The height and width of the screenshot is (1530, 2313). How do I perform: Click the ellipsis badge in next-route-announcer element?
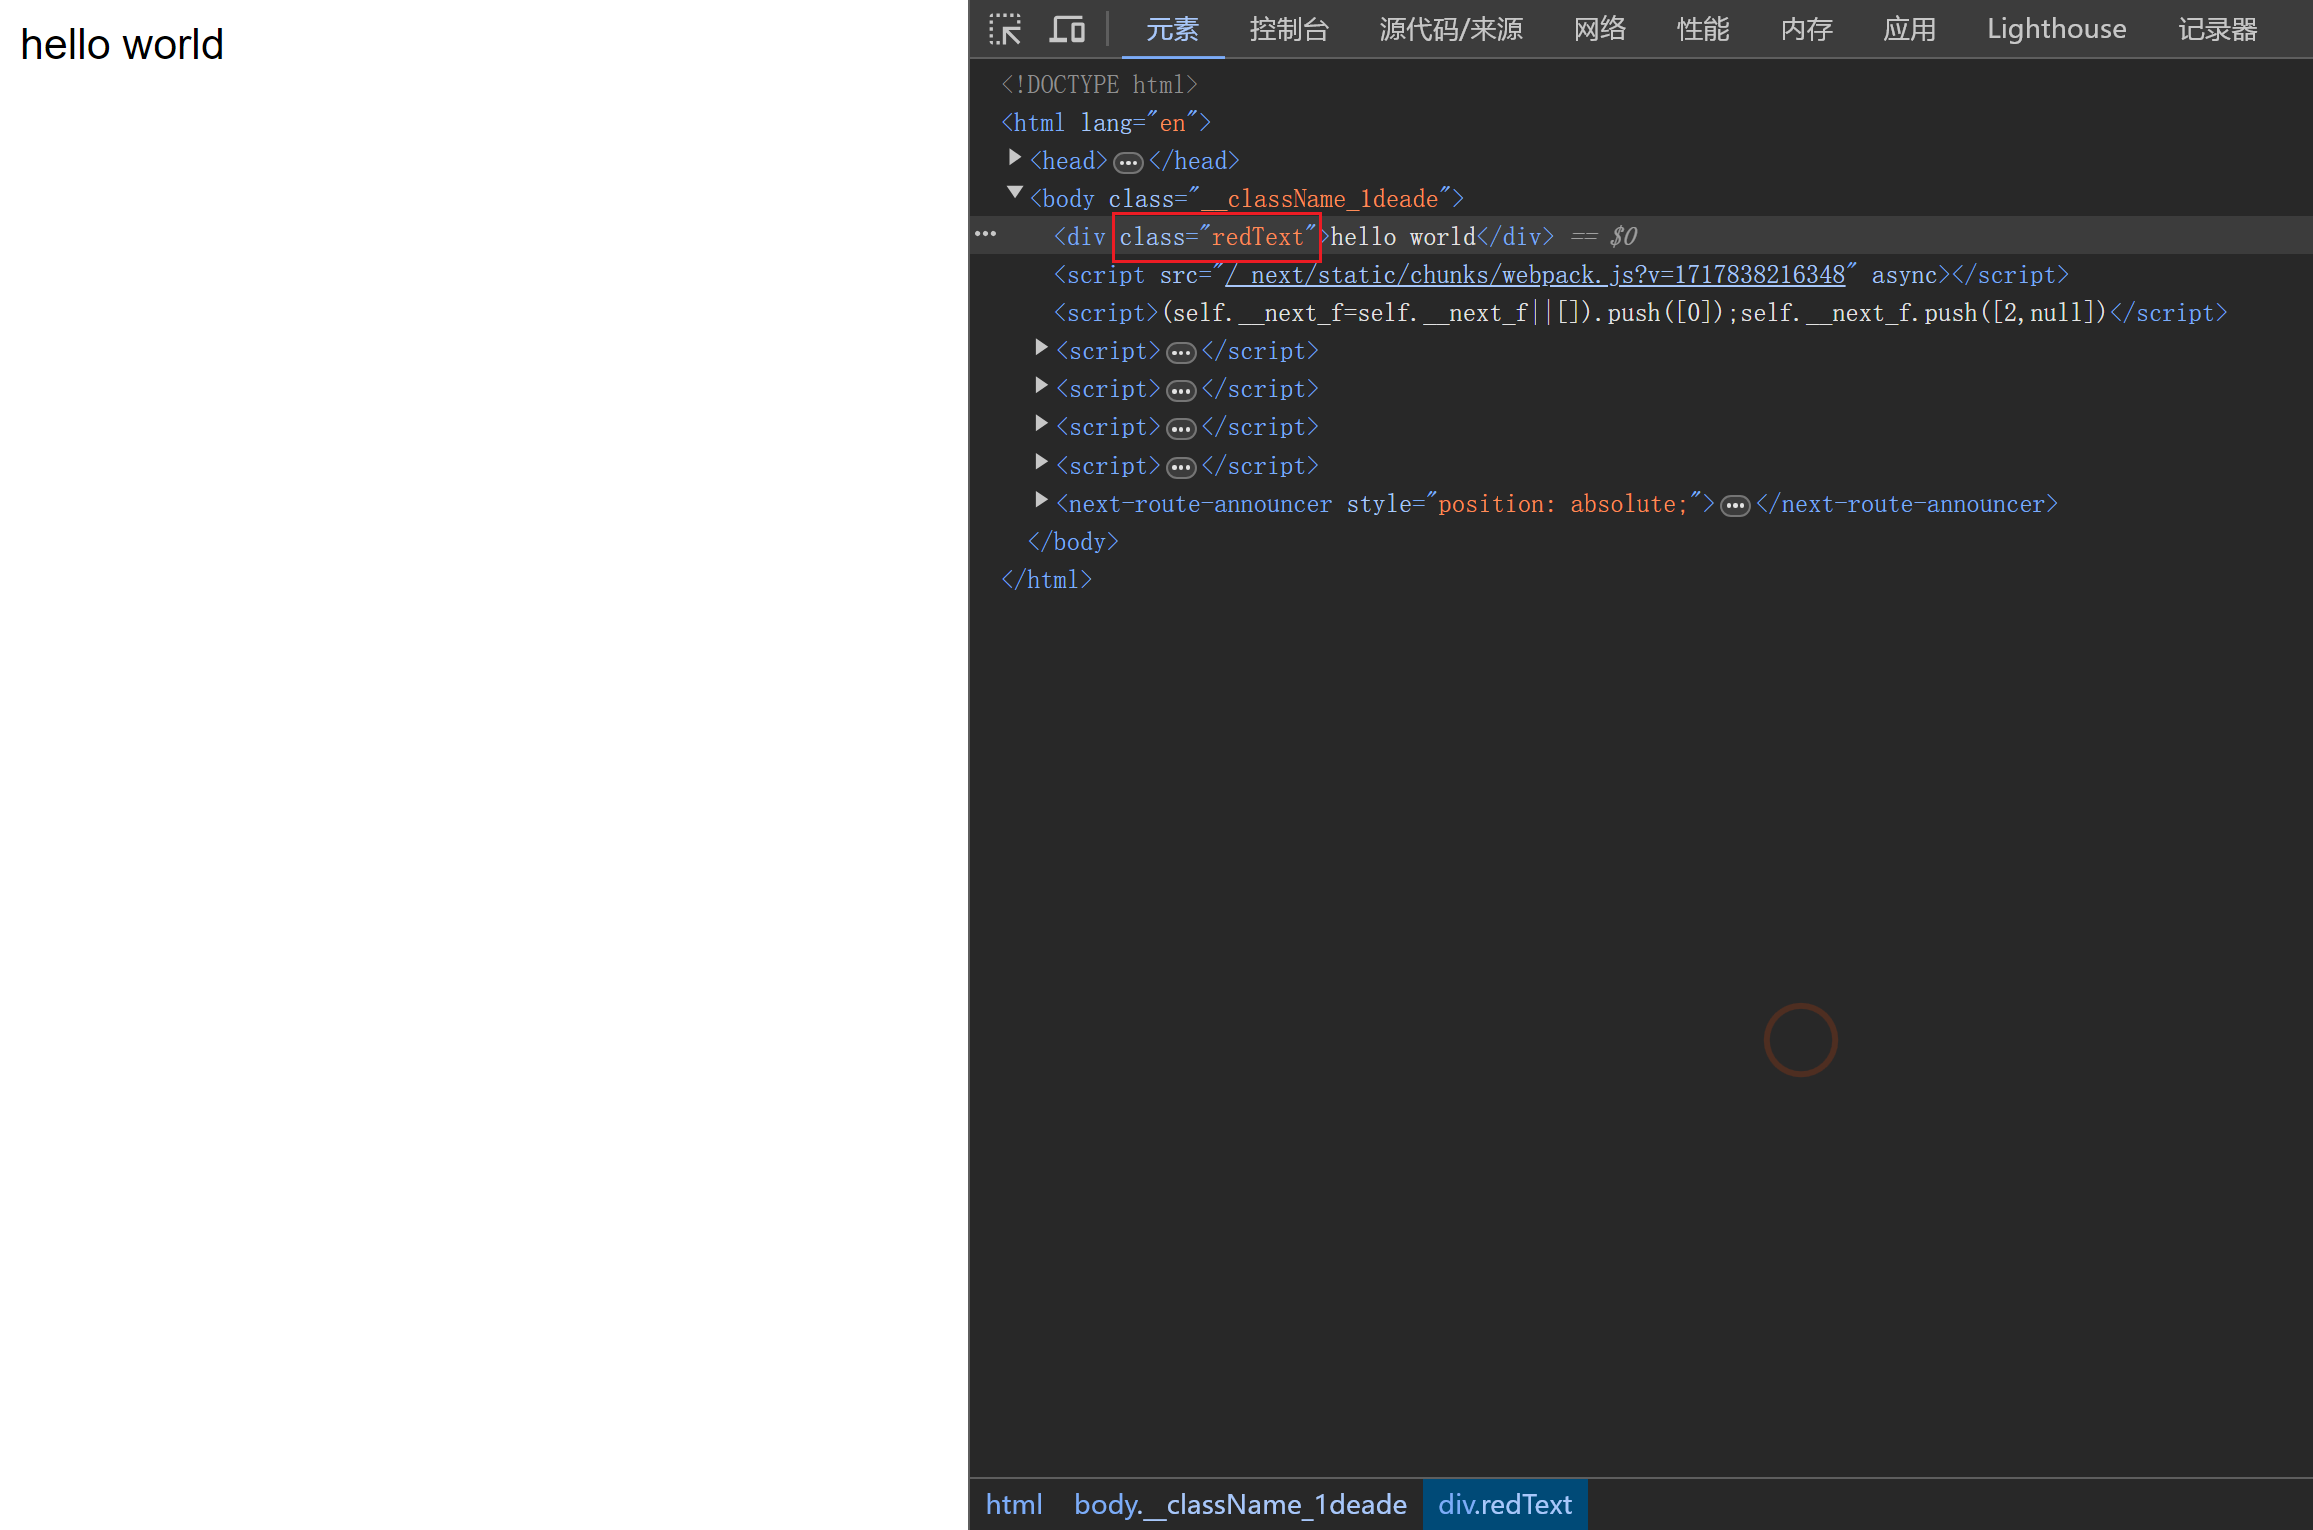[x=1735, y=505]
